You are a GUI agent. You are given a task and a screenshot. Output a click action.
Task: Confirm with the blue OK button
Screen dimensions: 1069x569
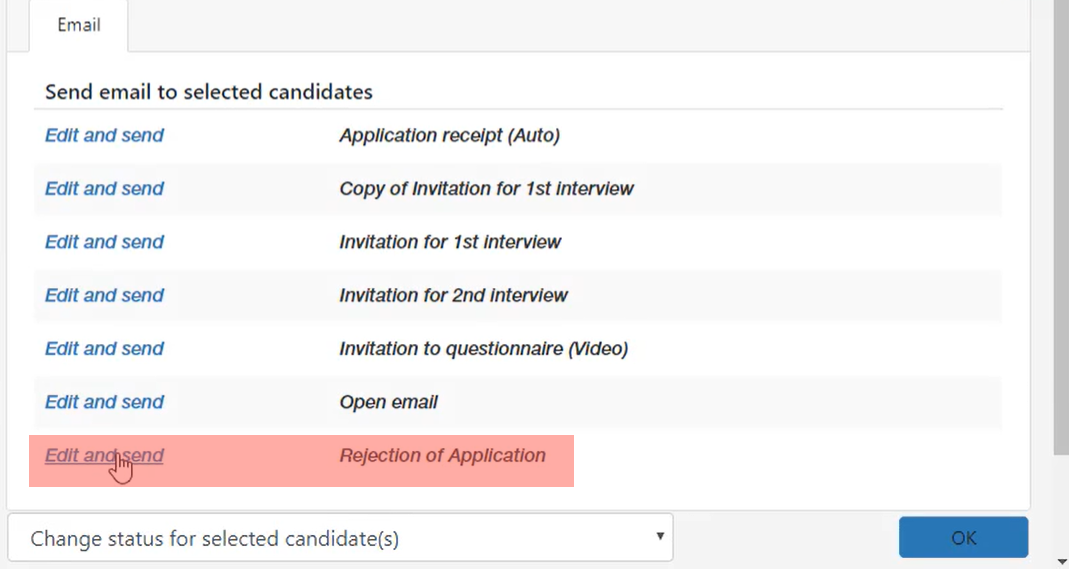(963, 538)
